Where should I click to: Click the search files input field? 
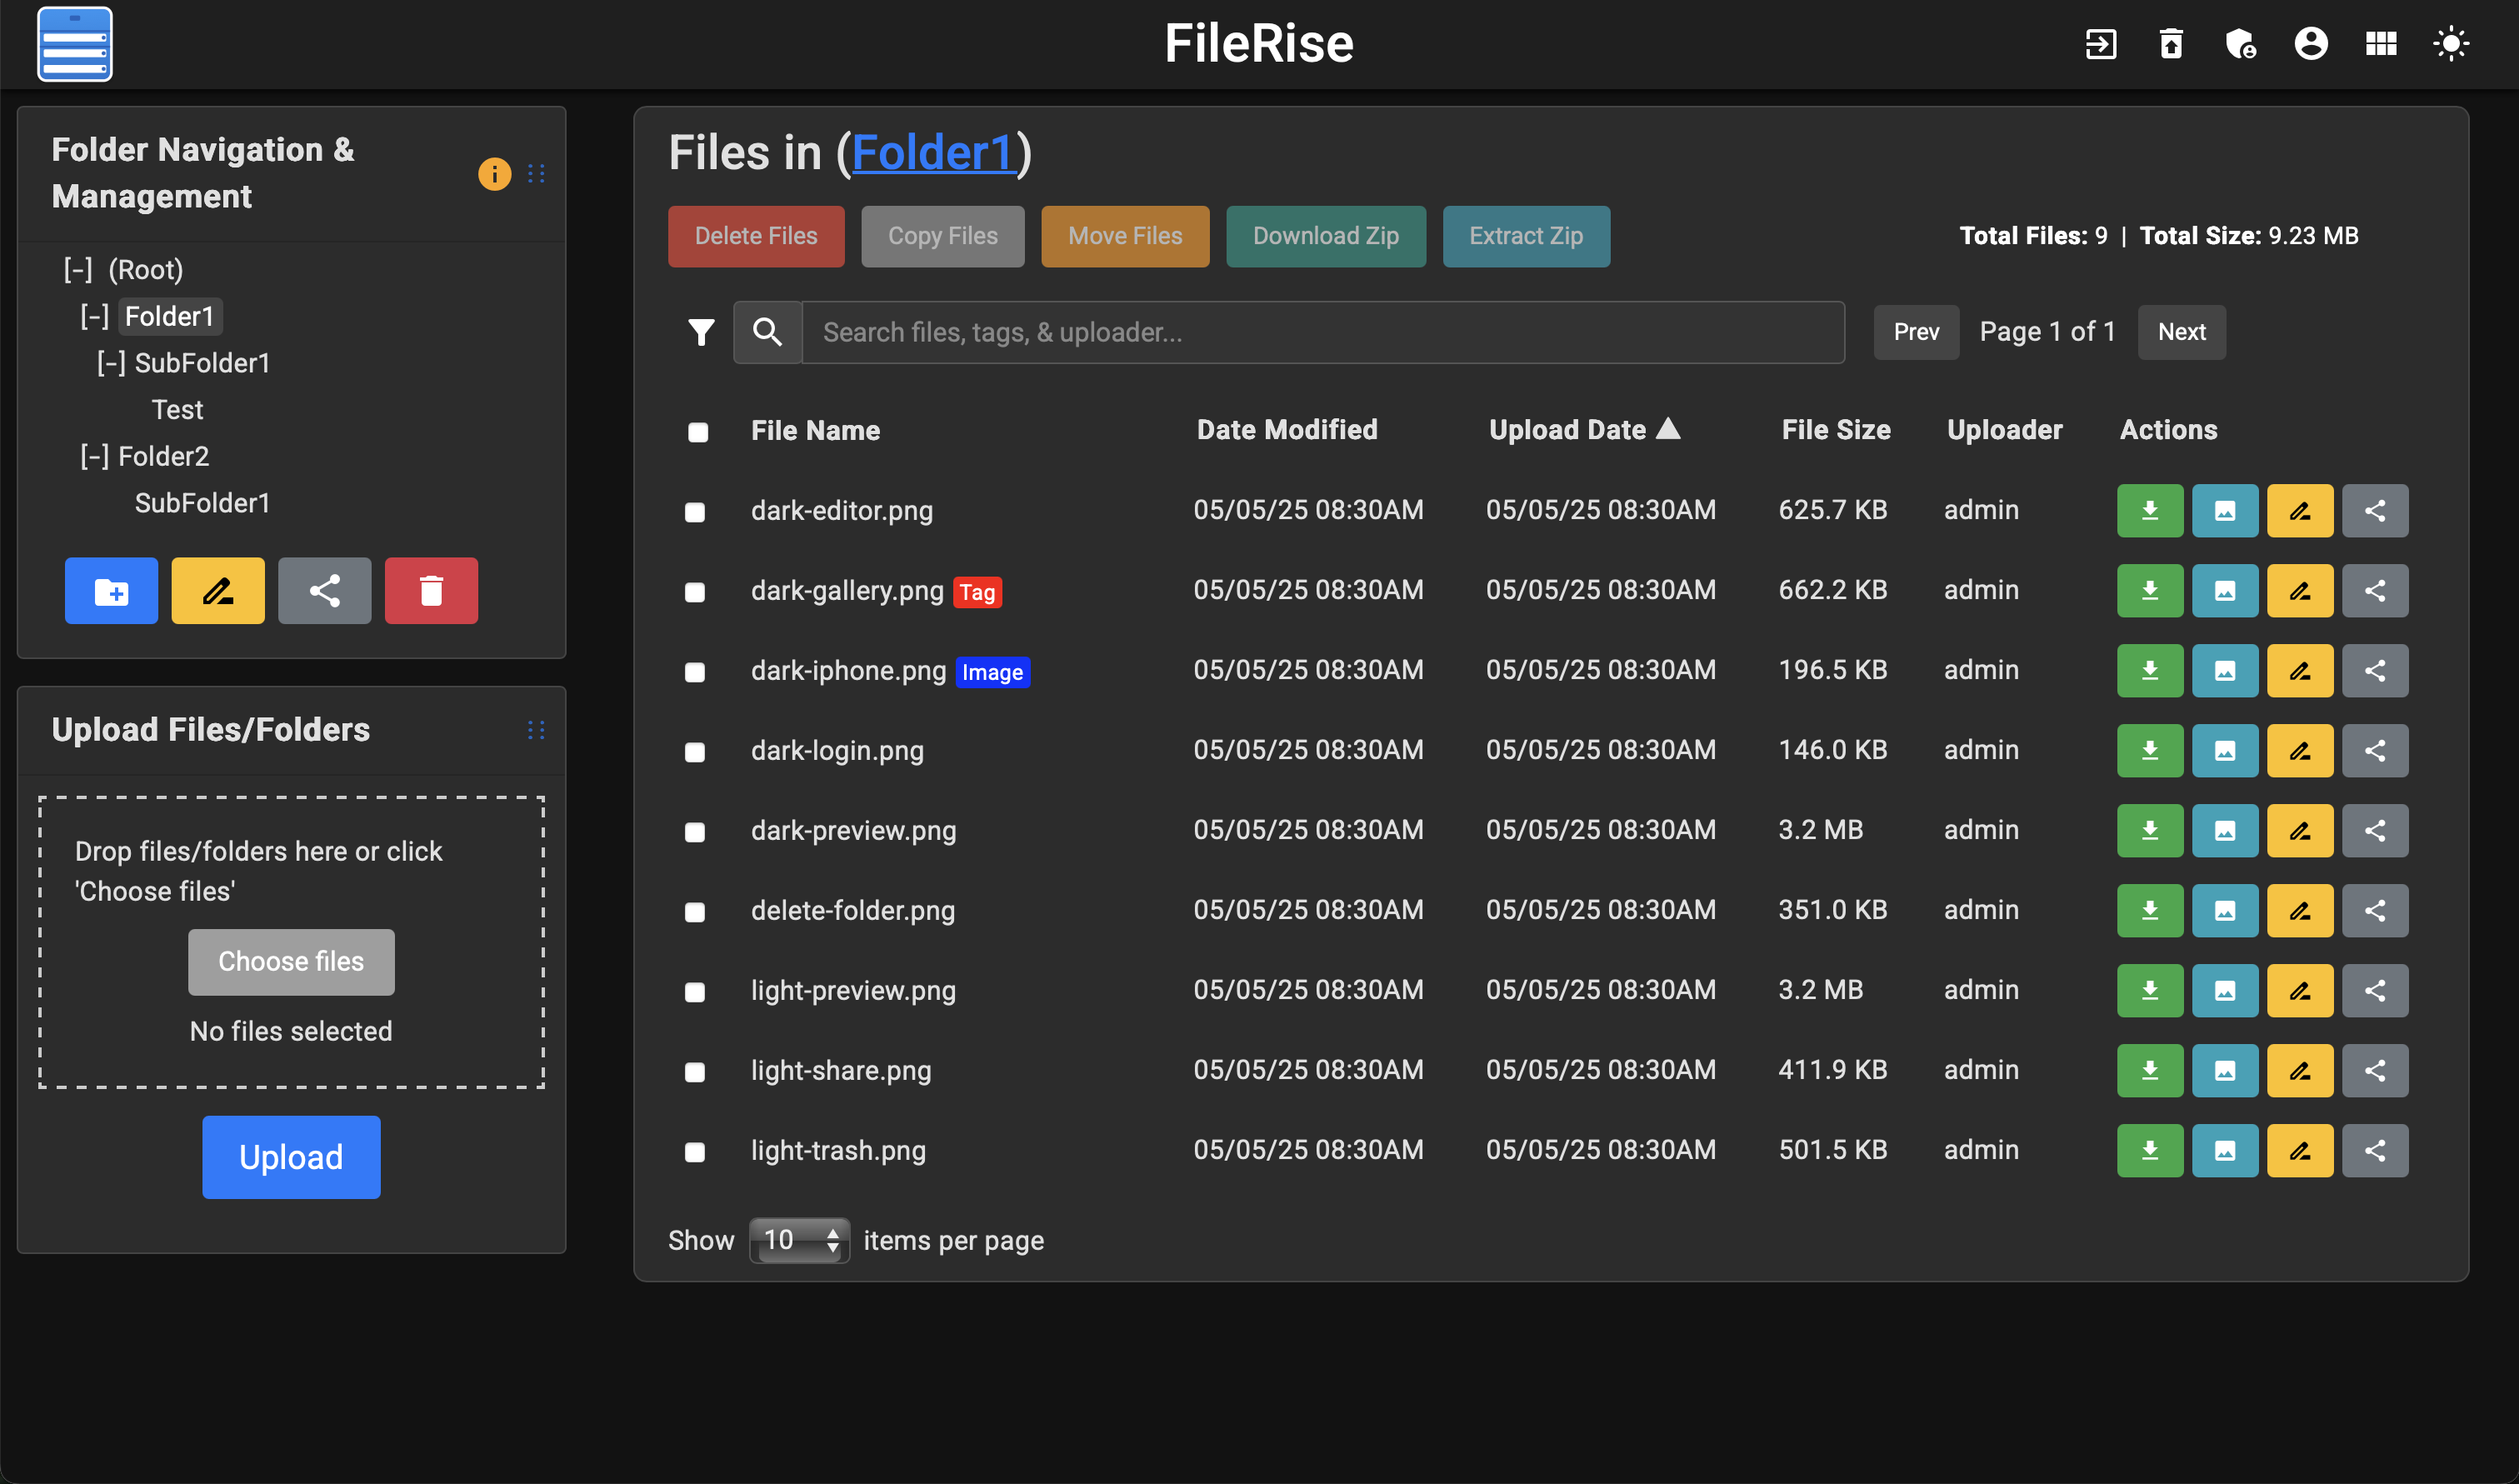tap(1322, 332)
